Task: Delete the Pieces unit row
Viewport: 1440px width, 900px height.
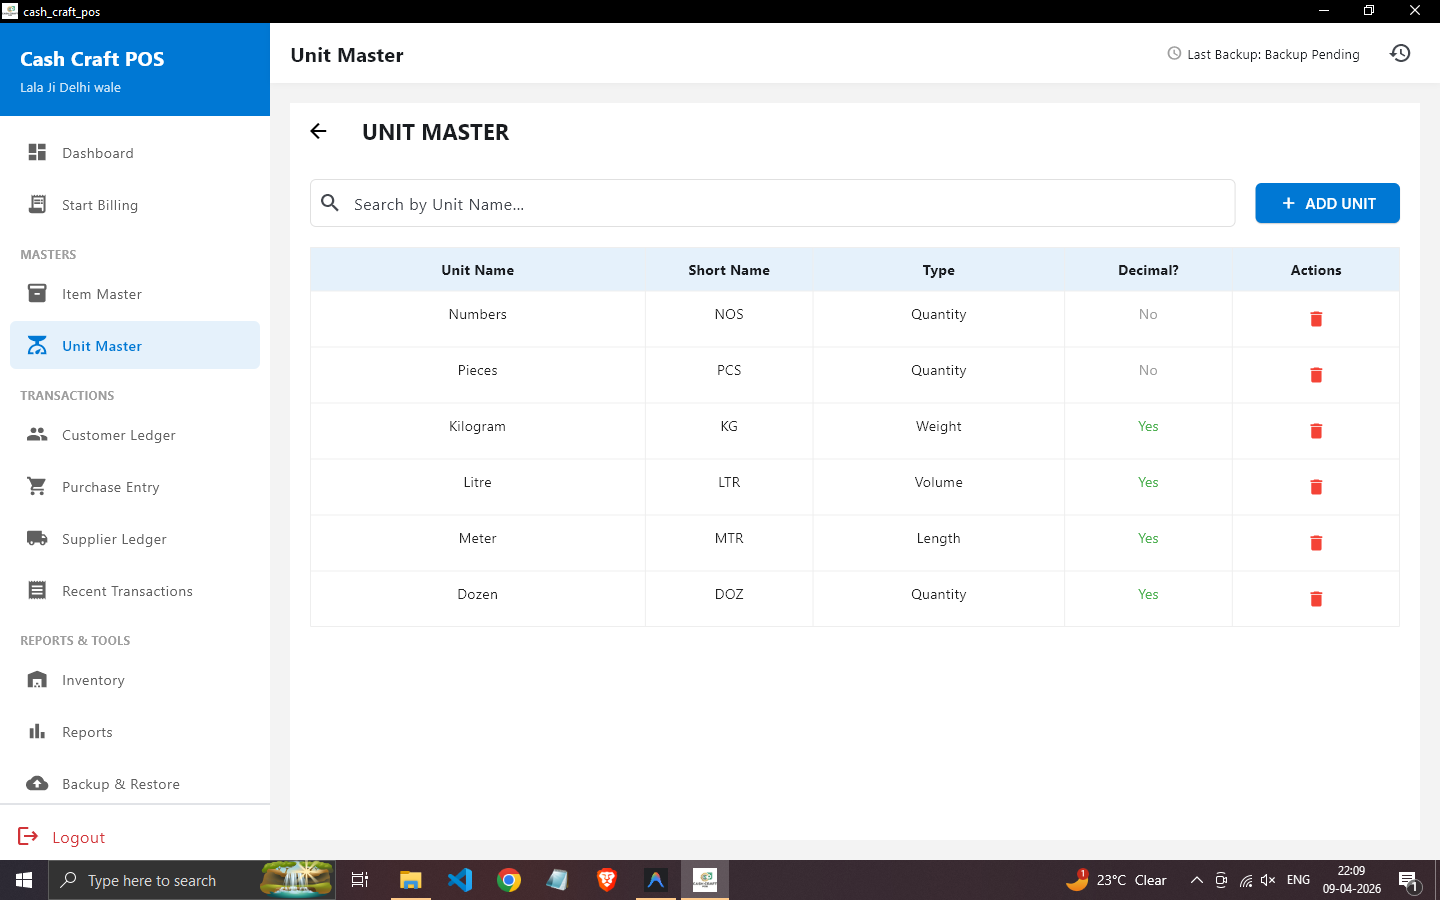Action: tap(1316, 375)
